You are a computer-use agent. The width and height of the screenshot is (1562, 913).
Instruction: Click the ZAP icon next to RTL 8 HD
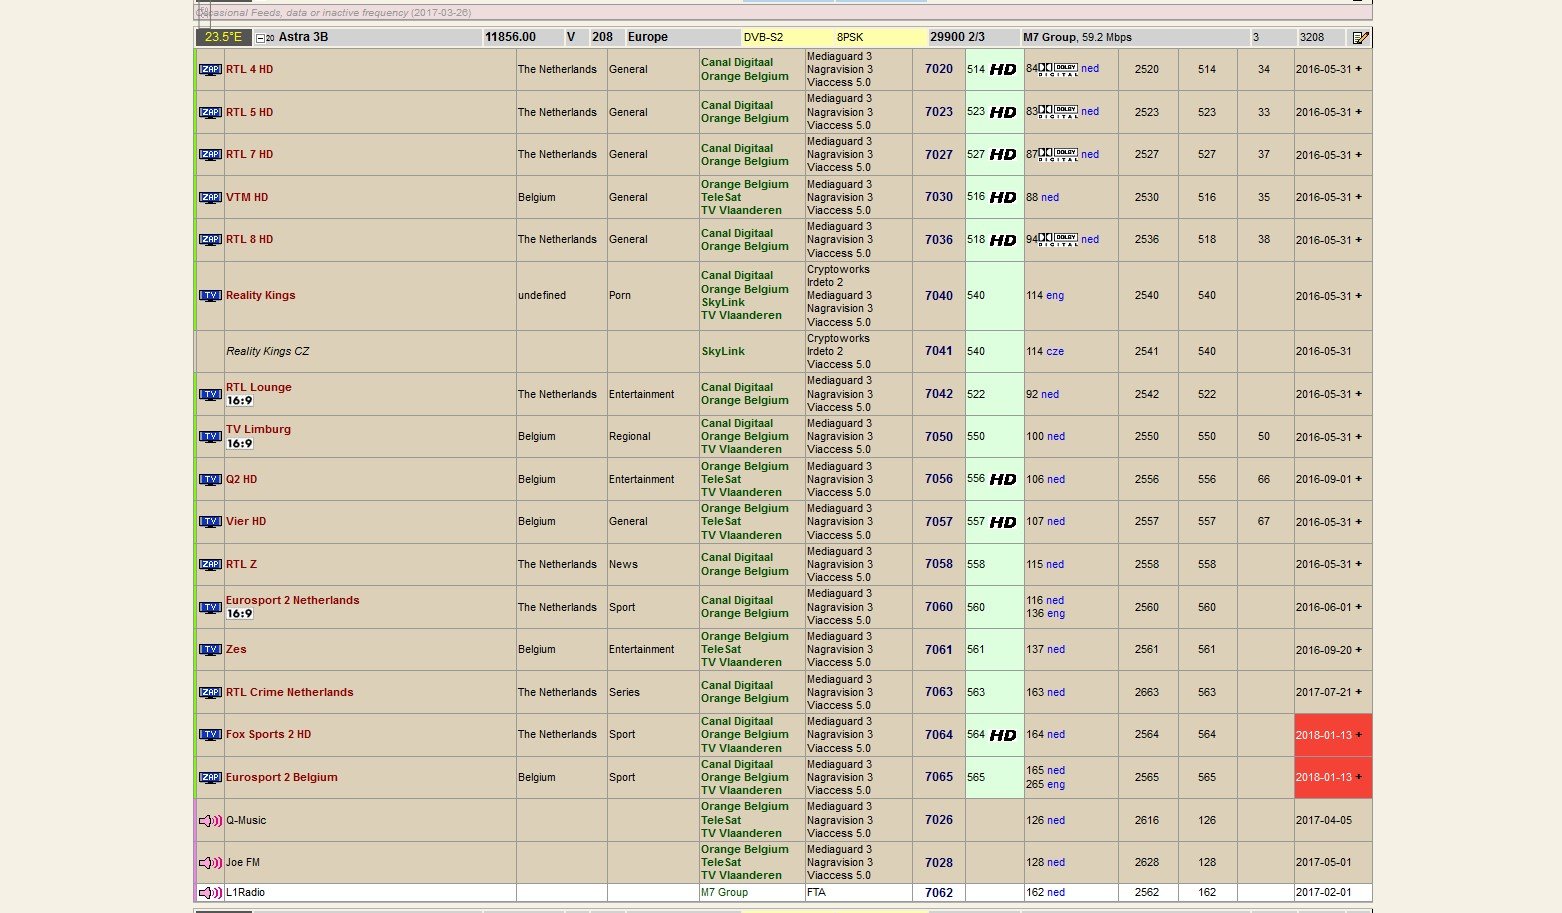[210, 240]
